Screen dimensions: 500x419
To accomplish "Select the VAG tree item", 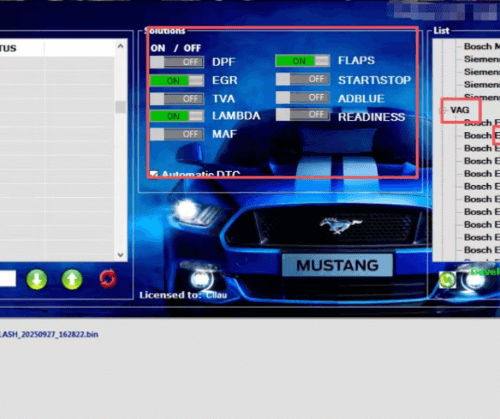I will 460,110.
